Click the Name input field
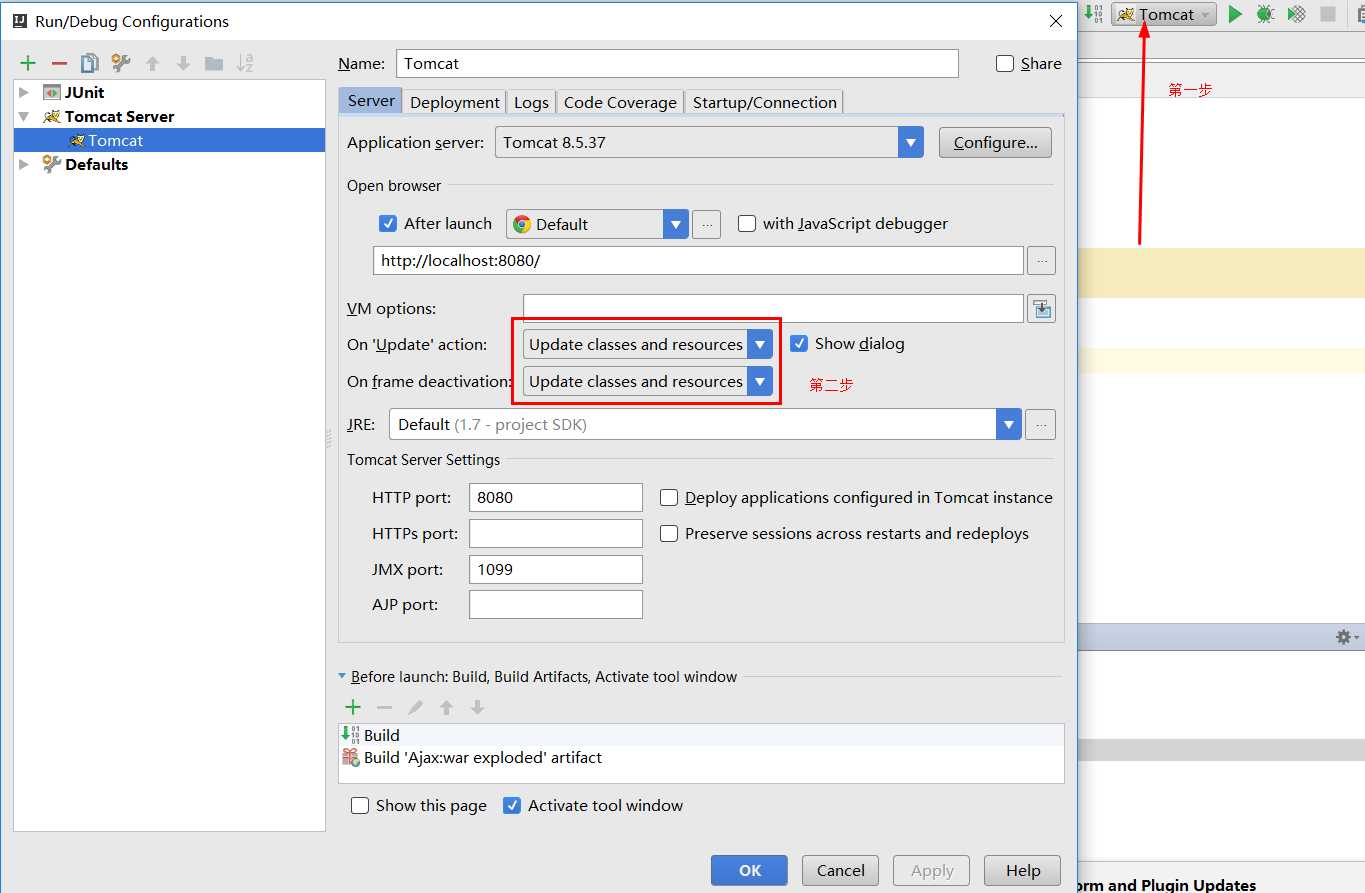The width and height of the screenshot is (1365, 893). click(677, 63)
